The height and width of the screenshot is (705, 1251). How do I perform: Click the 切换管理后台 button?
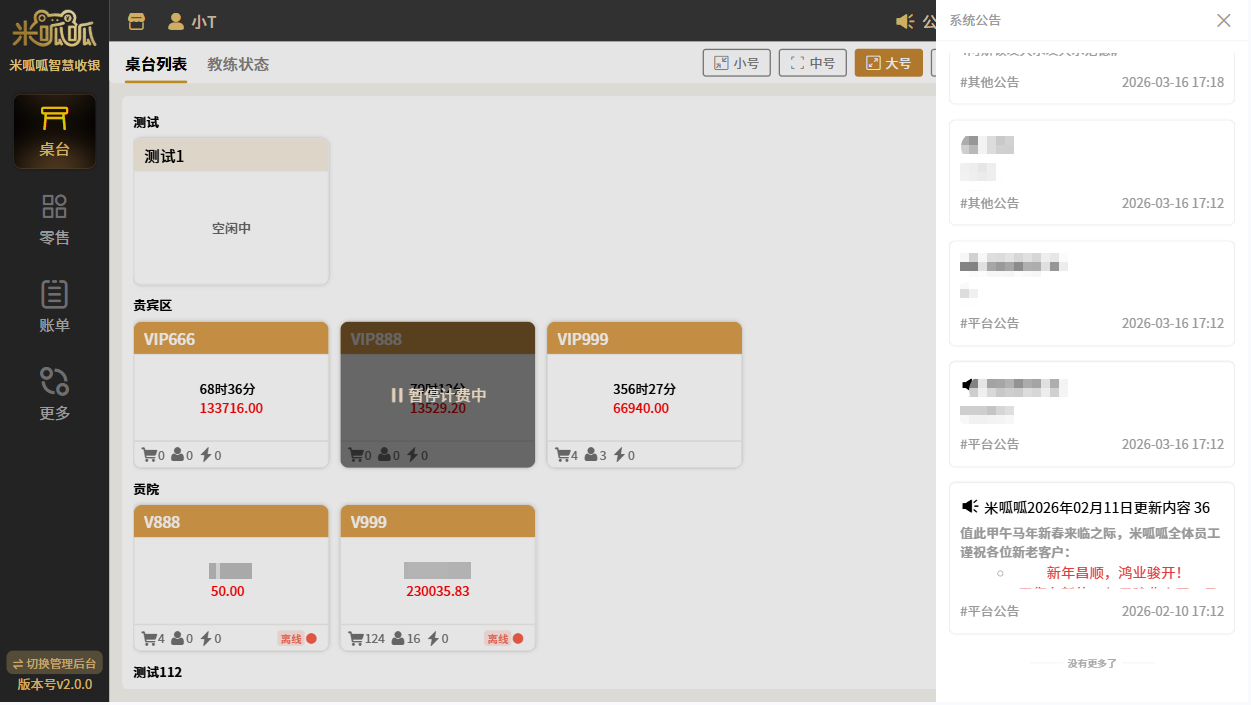54,663
